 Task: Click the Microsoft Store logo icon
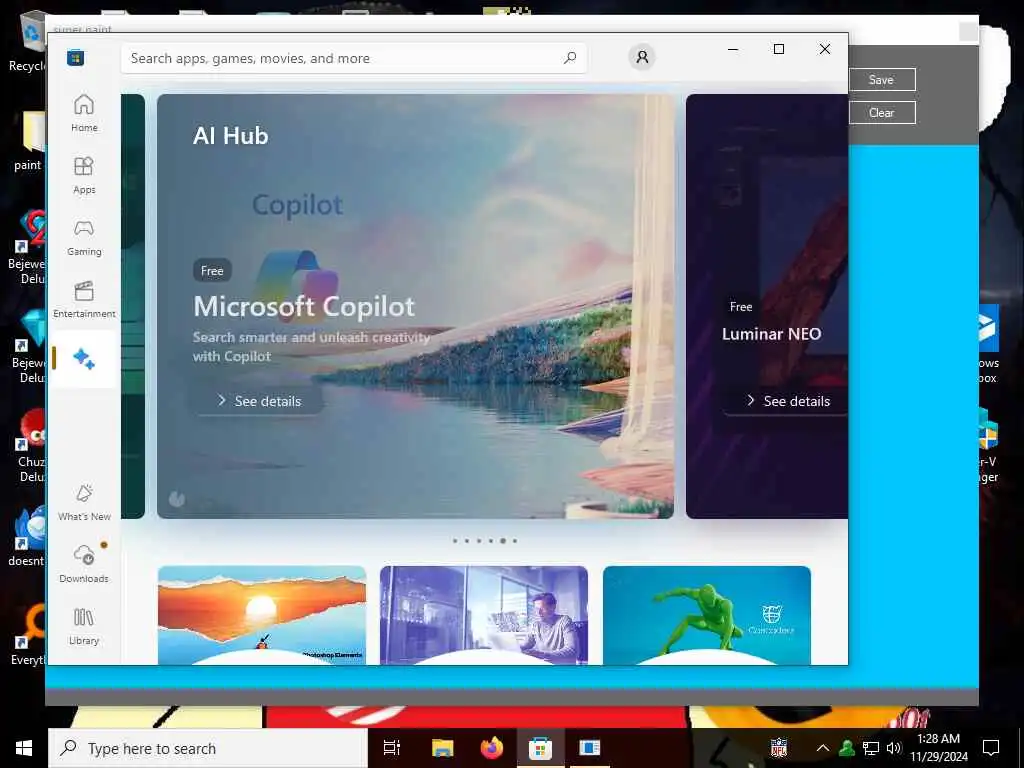(75, 57)
